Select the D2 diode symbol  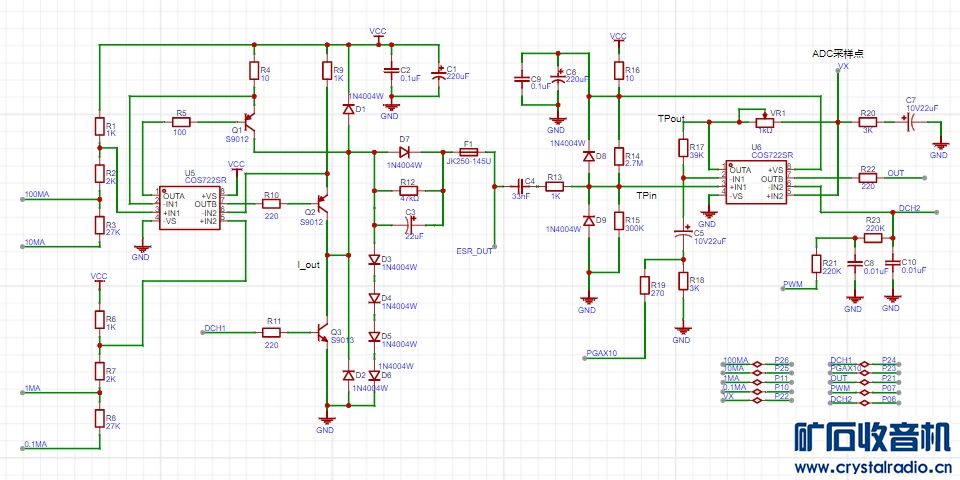coord(348,375)
